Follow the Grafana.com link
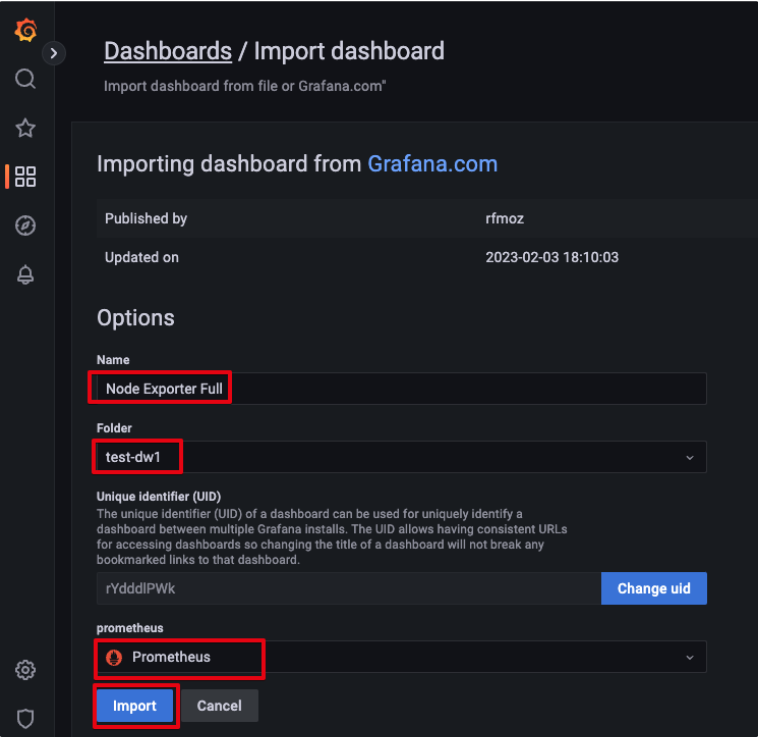This screenshot has height=738, width=758. click(433, 164)
